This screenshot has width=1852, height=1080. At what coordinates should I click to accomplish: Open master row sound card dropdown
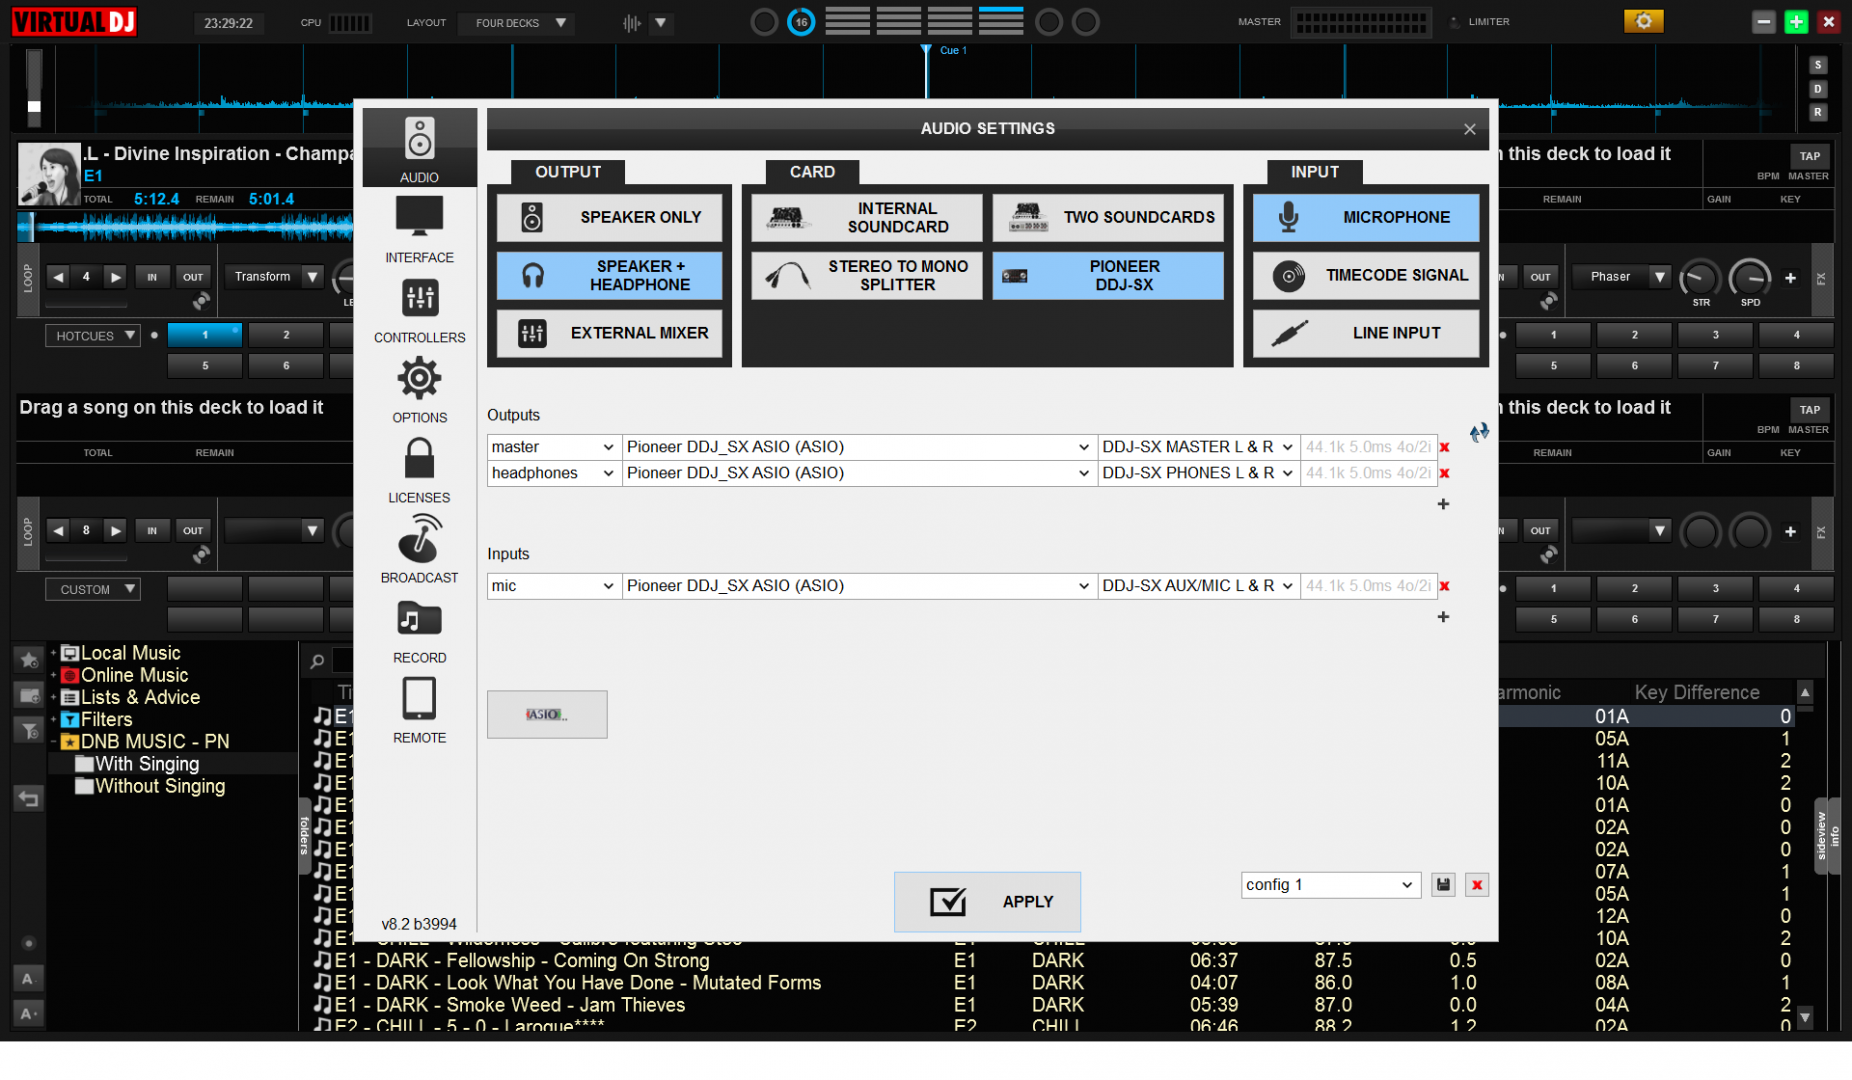pos(859,447)
